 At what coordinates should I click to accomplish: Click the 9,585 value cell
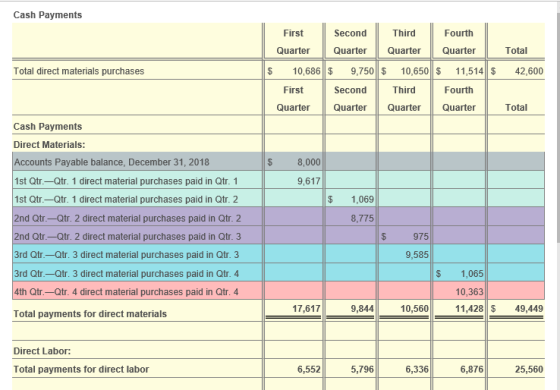click(404, 255)
